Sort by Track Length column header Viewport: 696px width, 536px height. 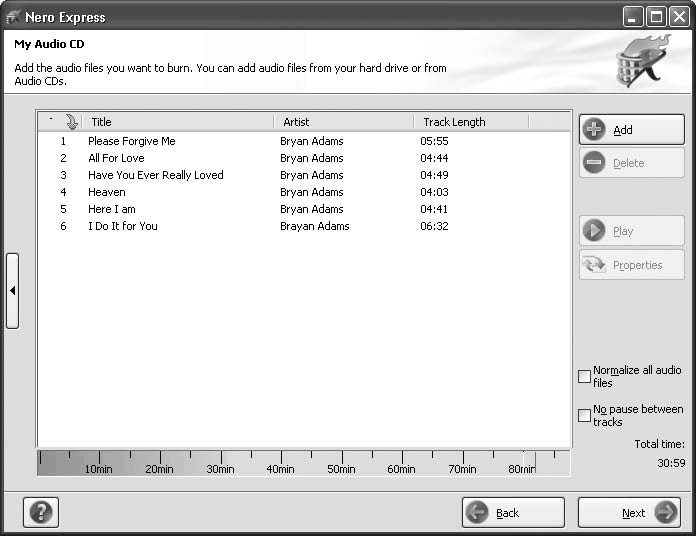(x=470, y=122)
